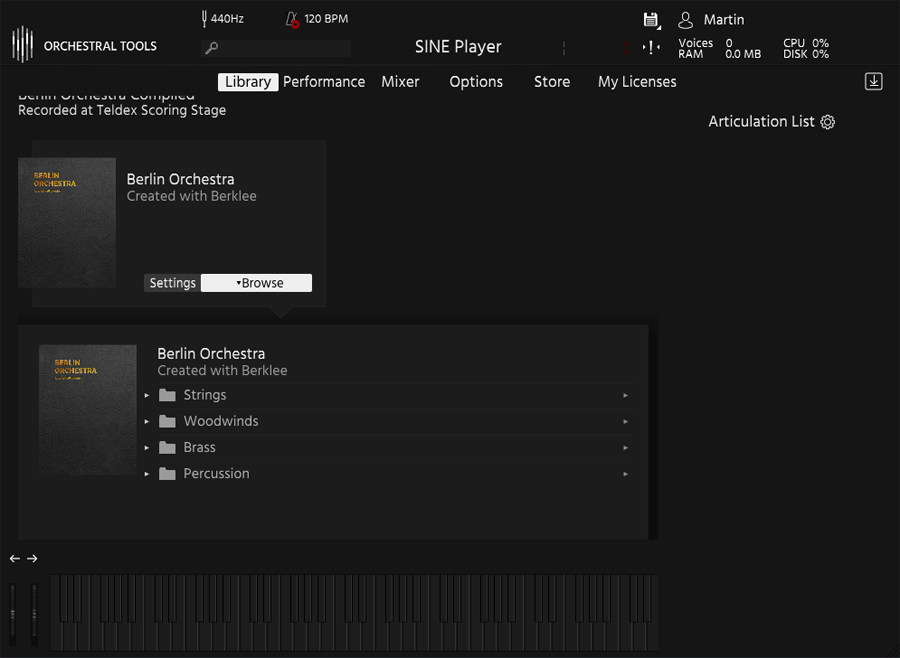Click the Percussion folder icon

(167, 474)
